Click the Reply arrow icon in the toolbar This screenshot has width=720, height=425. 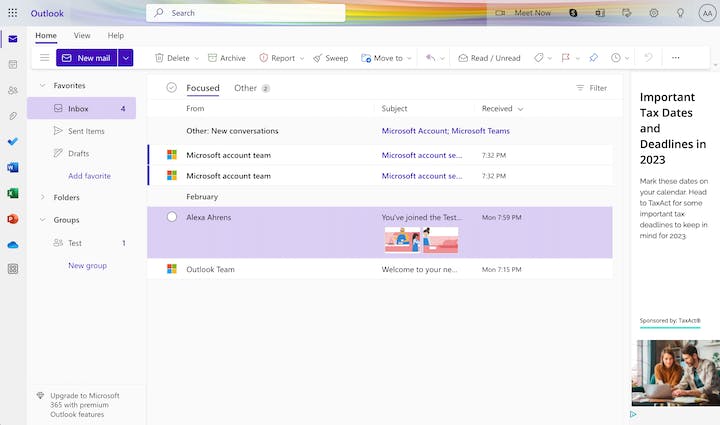[430, 58]
